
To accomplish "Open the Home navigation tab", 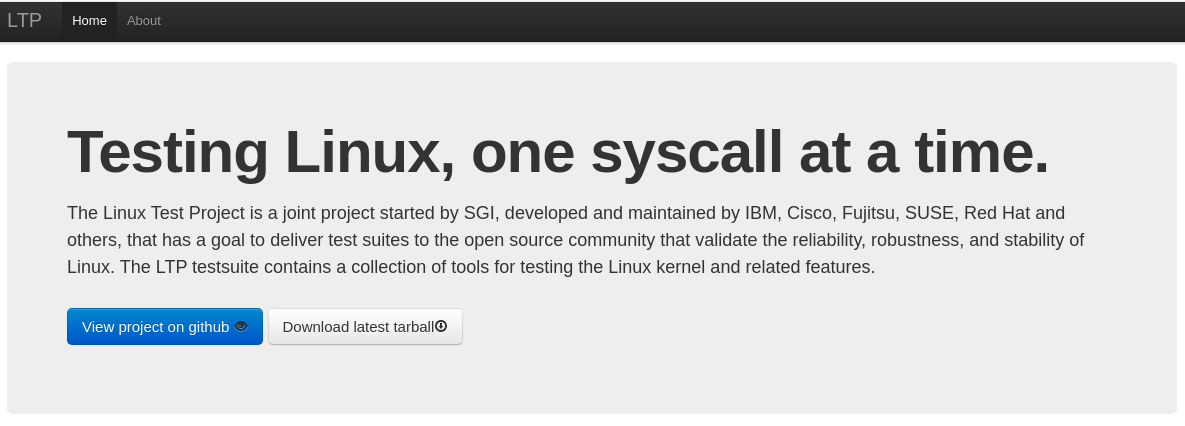I will (x=89, y=21).
